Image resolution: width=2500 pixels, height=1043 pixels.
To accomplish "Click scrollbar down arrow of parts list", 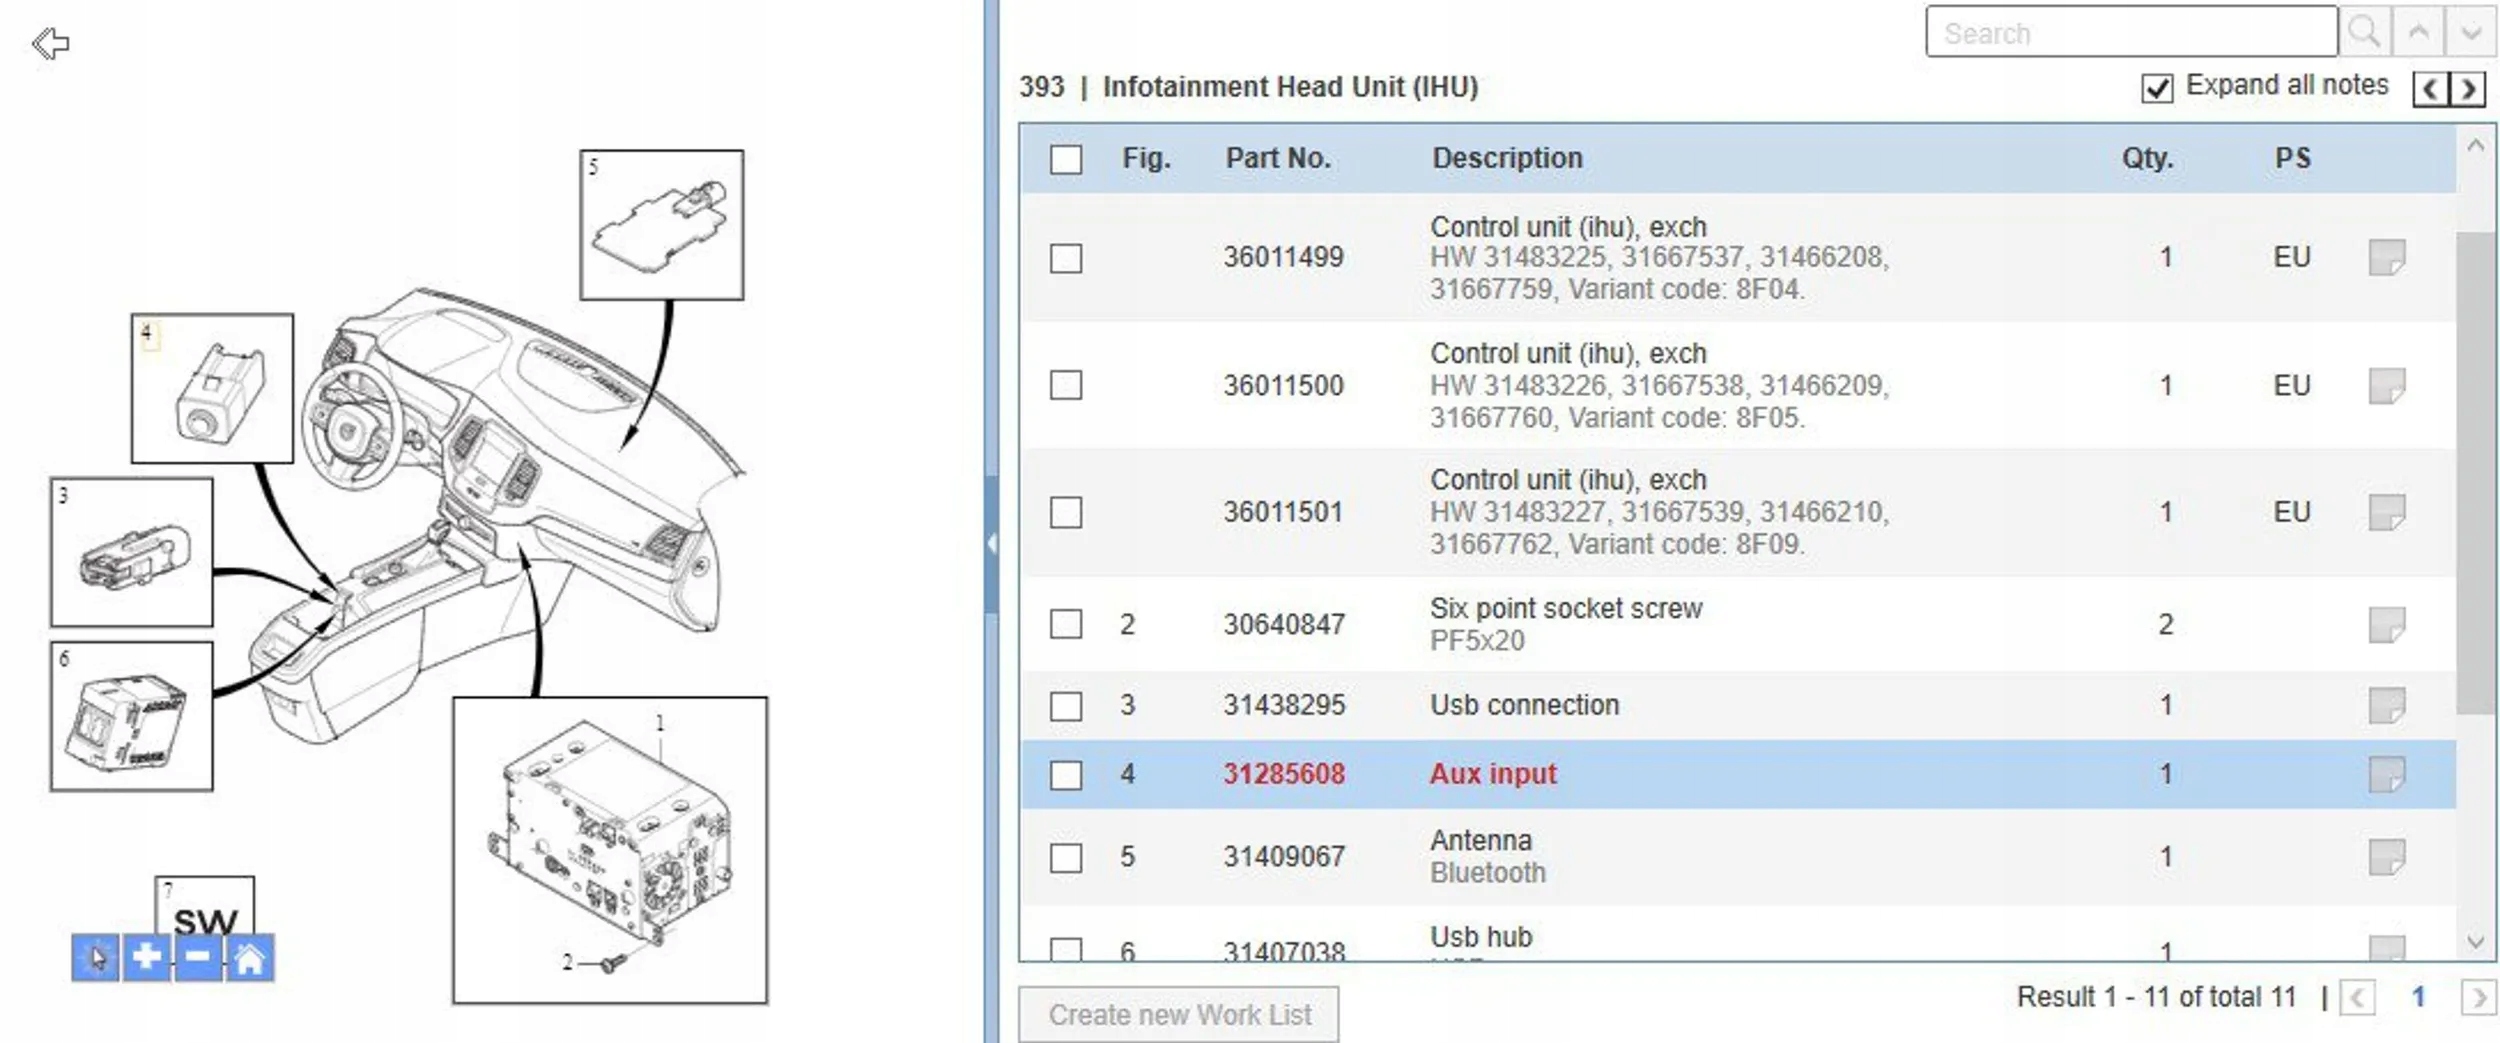I will [2475, 941].
